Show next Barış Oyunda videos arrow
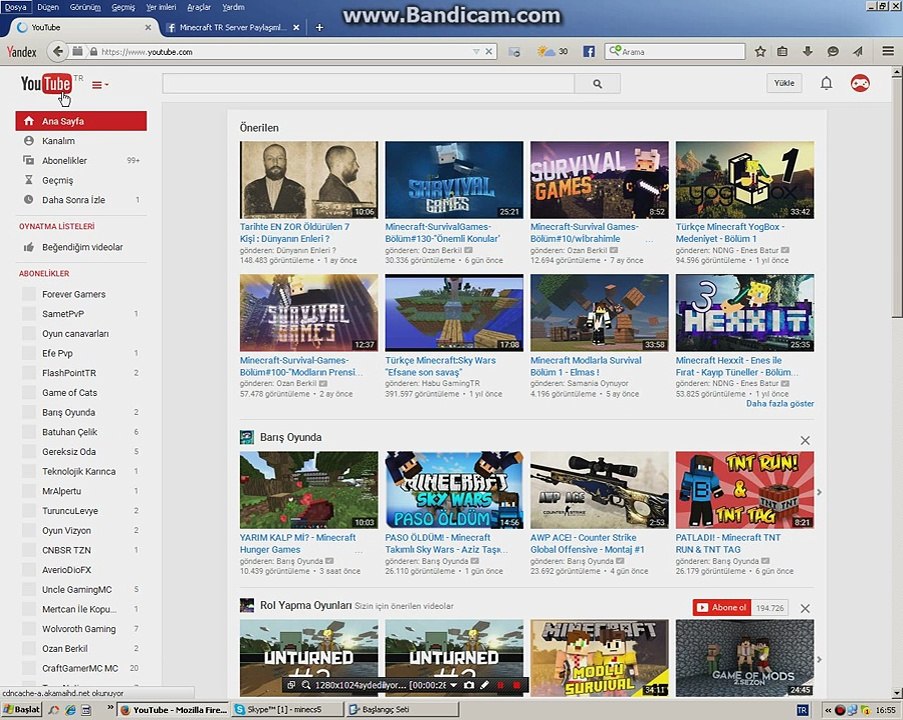Image resolution: width=903 pixels, height=720 pixels. (x=819, y=492)
